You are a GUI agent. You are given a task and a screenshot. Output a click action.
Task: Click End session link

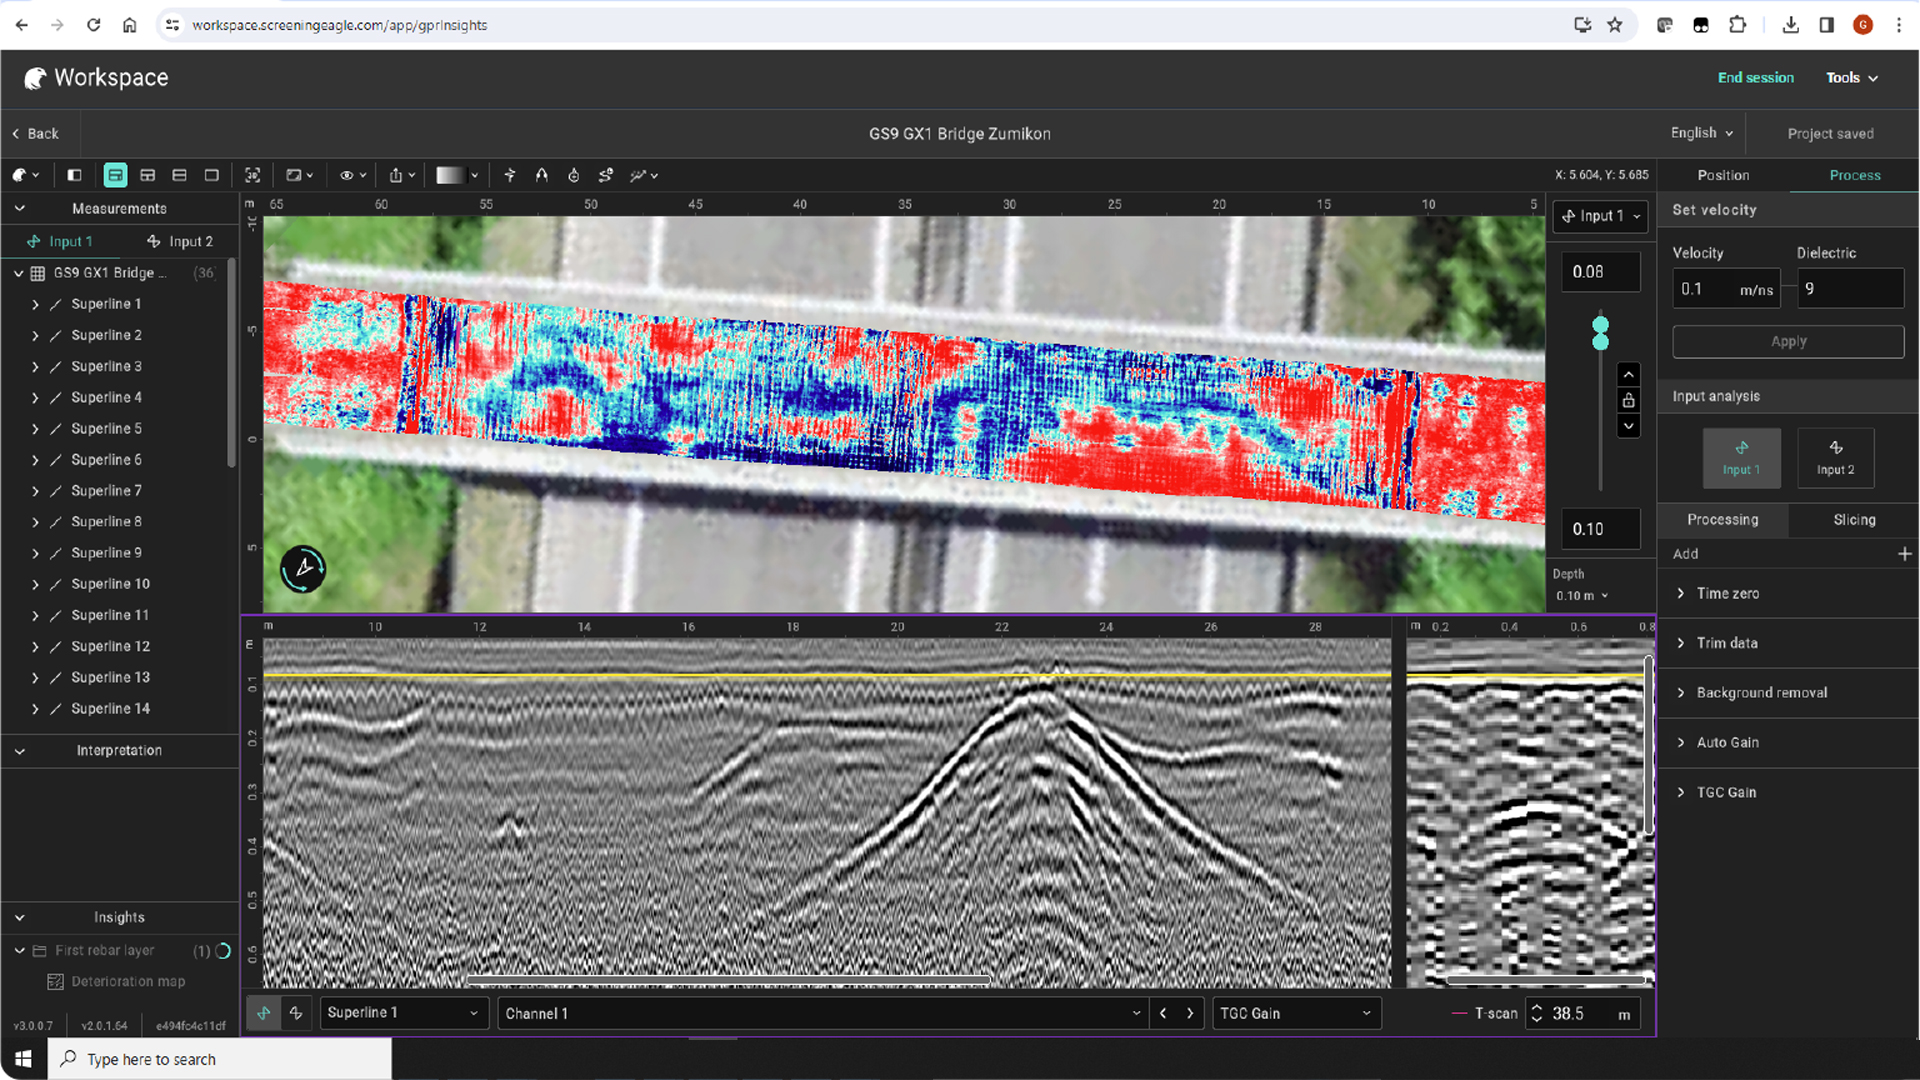tap(1755, 78)
